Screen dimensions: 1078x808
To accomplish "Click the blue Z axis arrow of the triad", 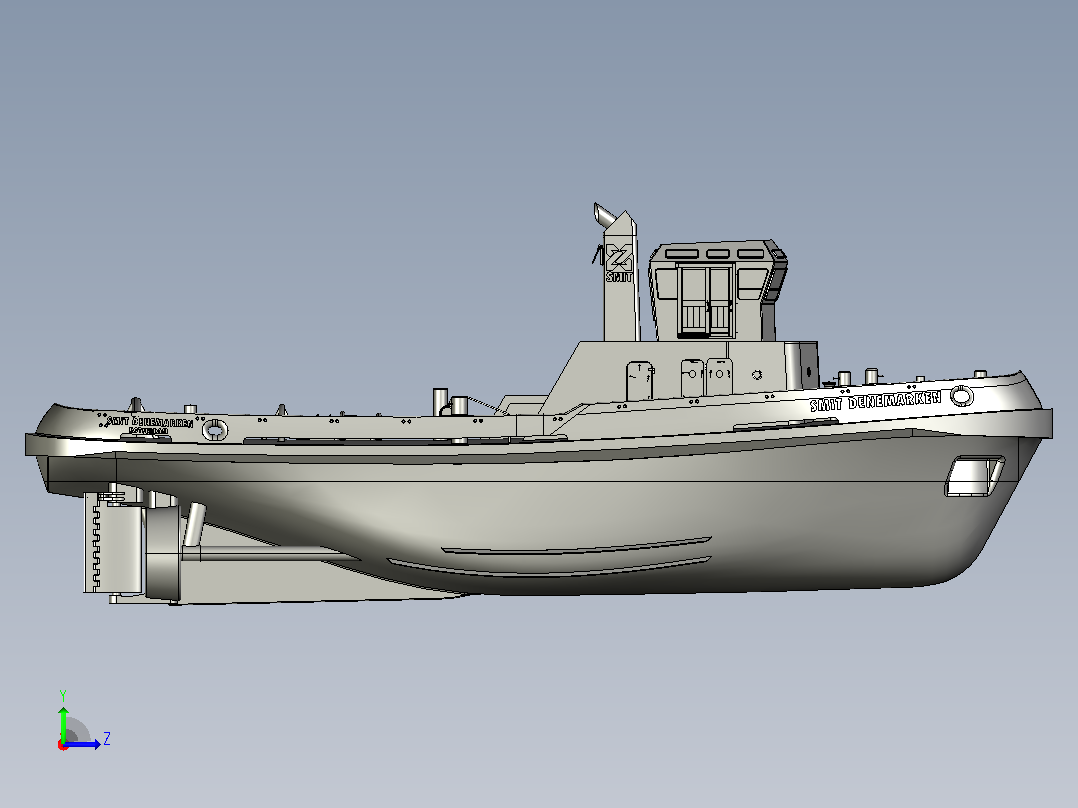I will pyautogui.click(x=84, y=744).
